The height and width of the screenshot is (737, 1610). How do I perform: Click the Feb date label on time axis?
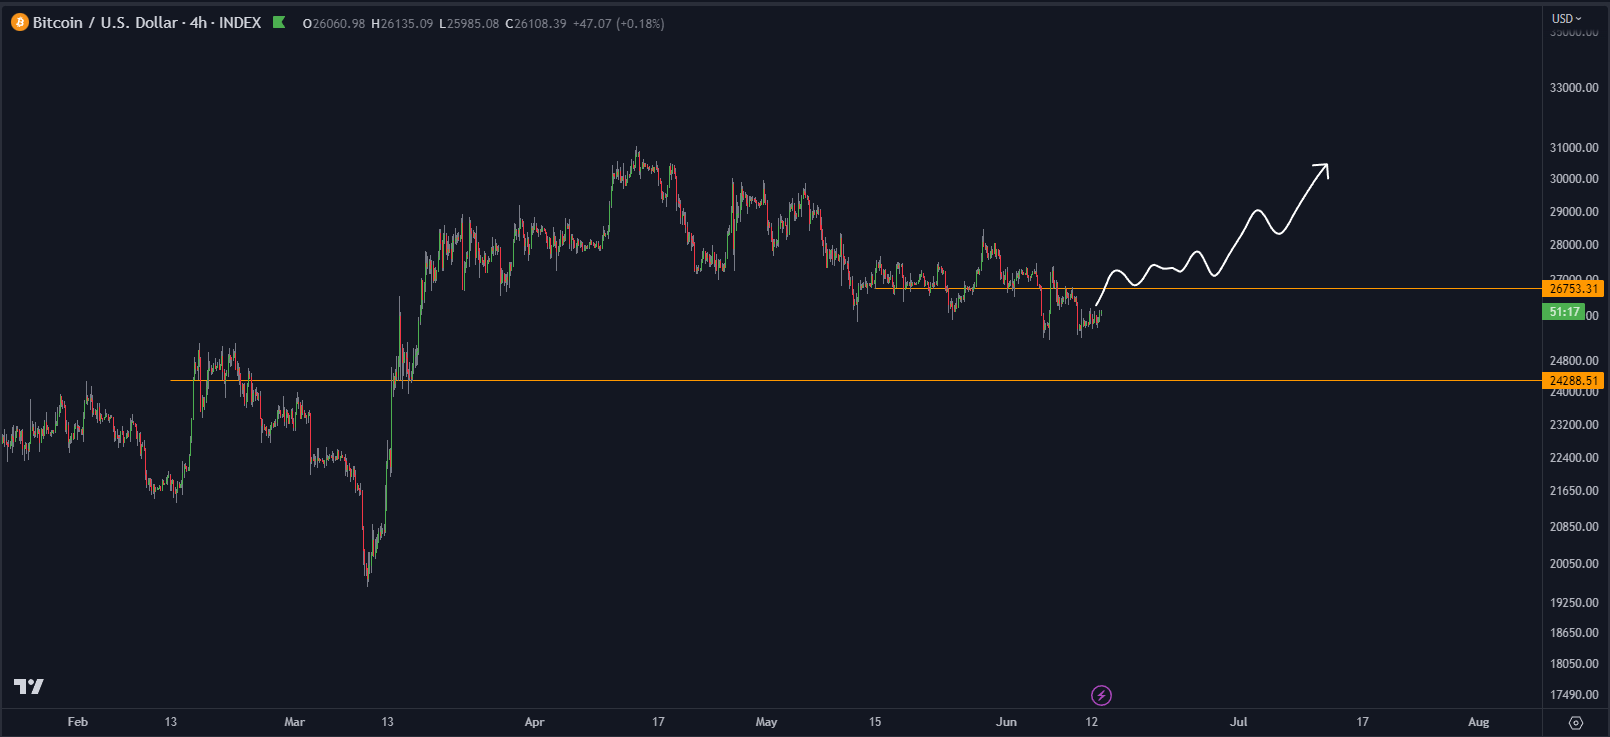[x=77, y=722]
